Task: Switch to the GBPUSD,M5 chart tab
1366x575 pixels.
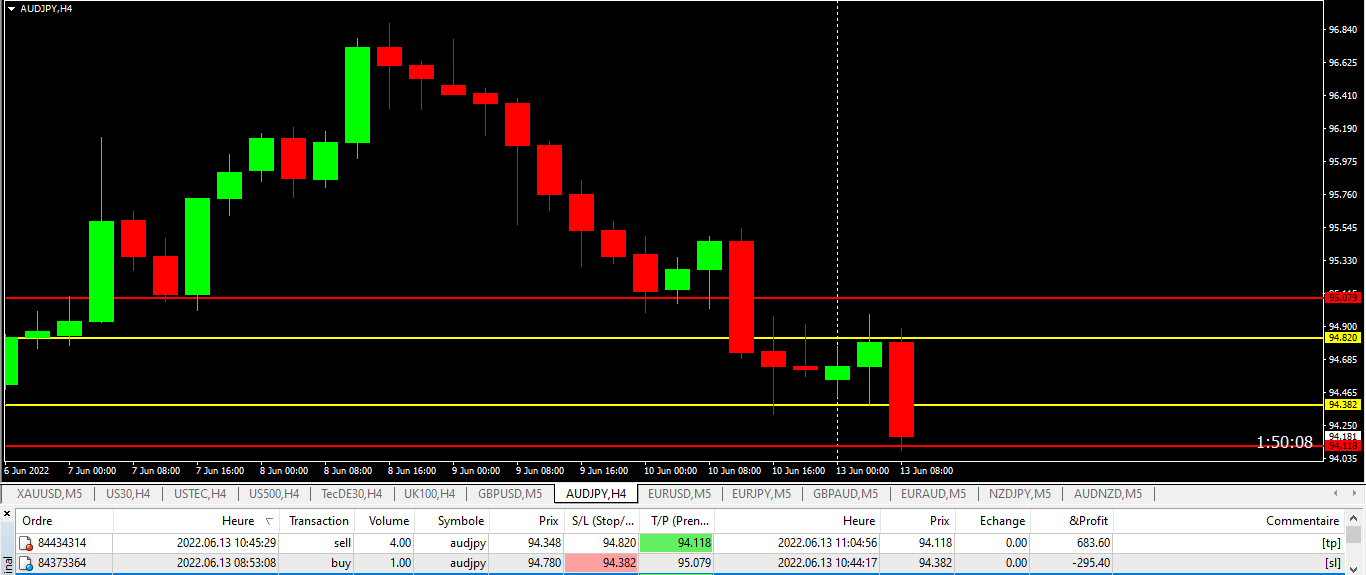Action: pos(509,493)
